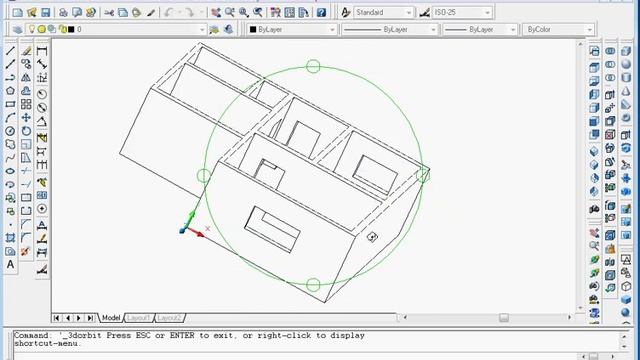The width and height of the screenshot is (640, 360).
Task: Toggle freeze/thaw sun icon for layer 0
Action: pos(41,29)
